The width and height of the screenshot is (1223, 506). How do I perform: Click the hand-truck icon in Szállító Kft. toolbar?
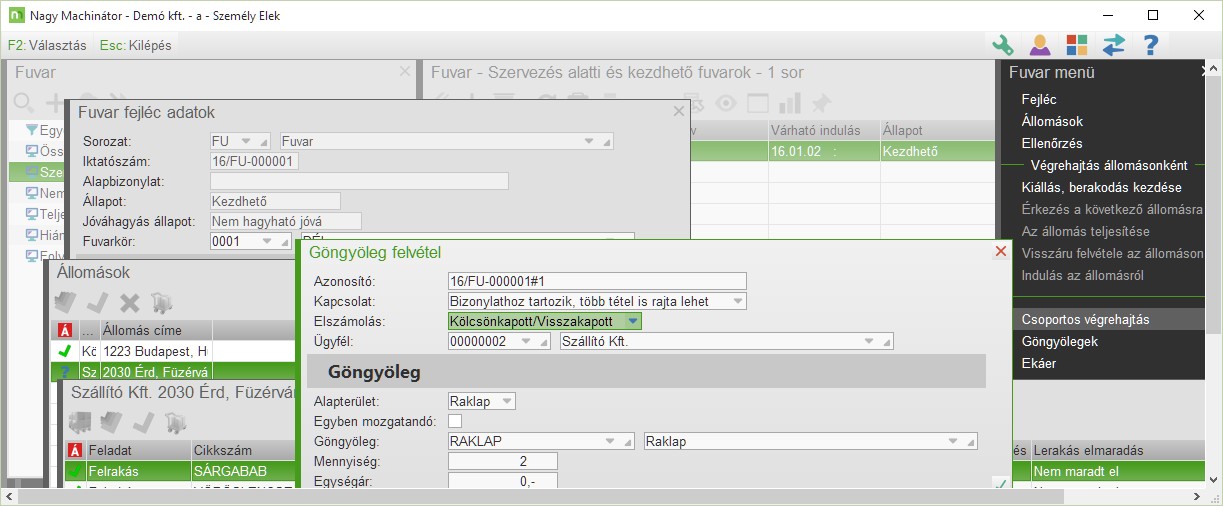(176, 422)
